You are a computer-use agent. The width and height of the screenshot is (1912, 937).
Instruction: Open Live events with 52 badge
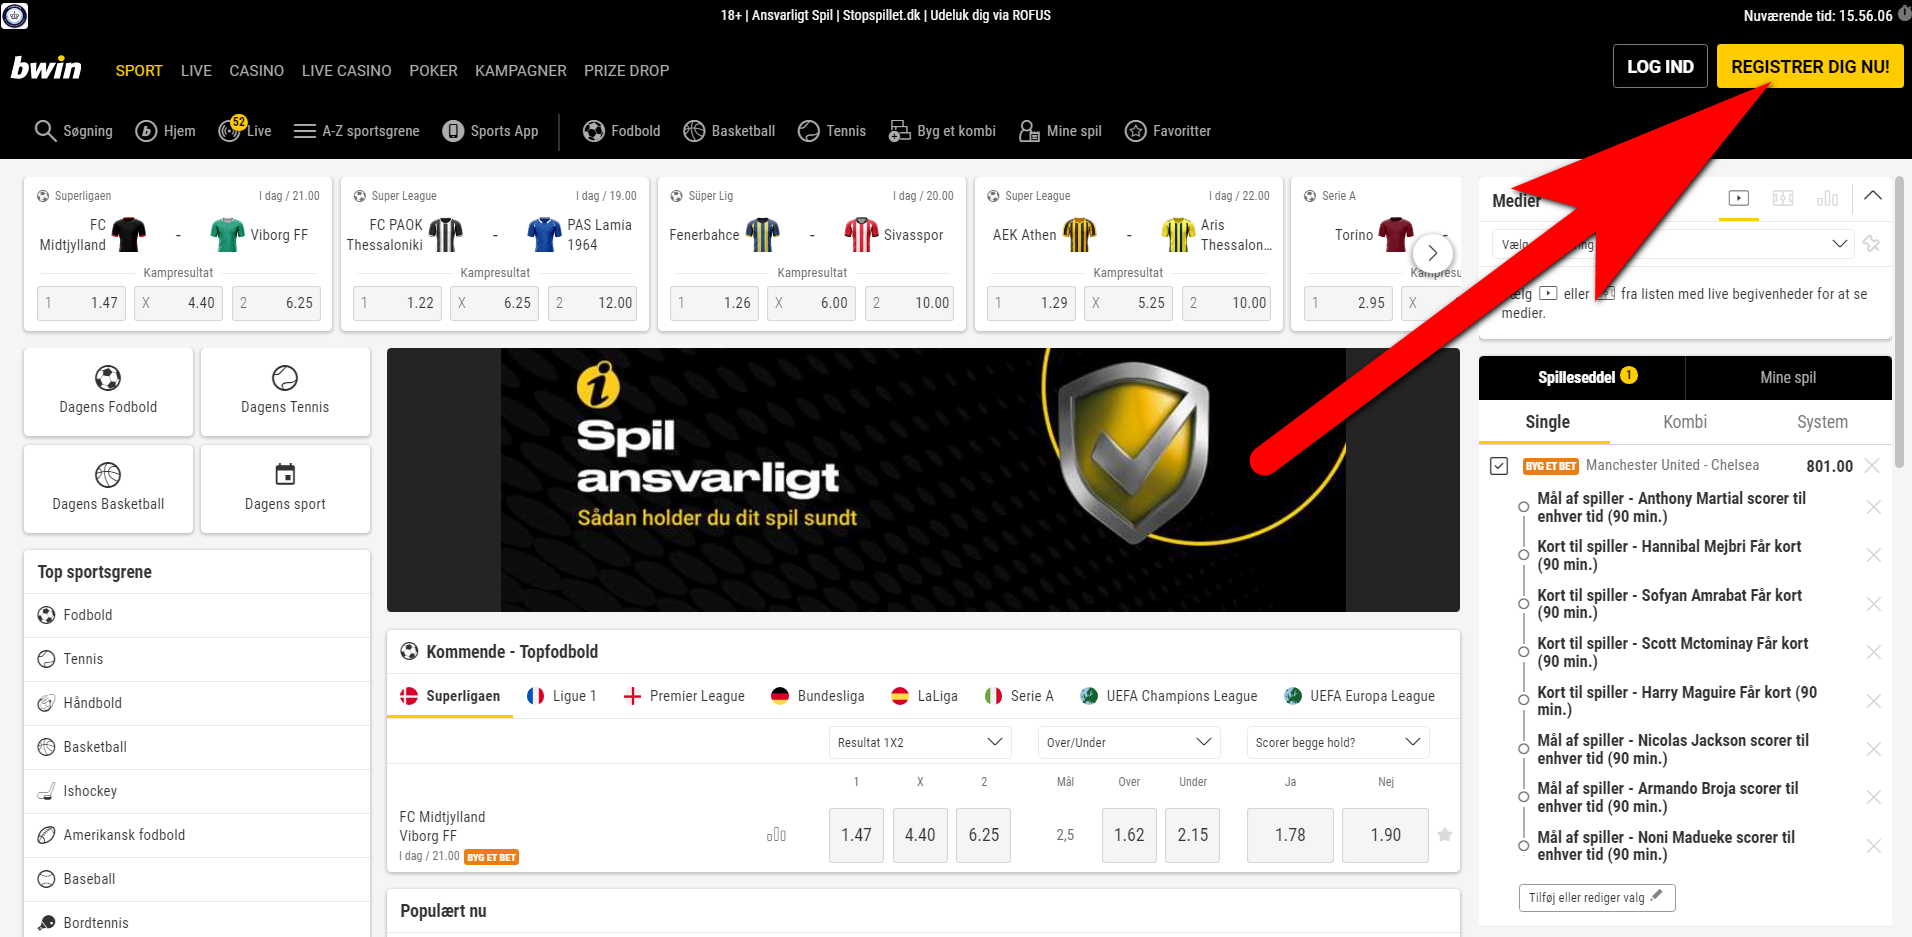(x=245, y=130)
